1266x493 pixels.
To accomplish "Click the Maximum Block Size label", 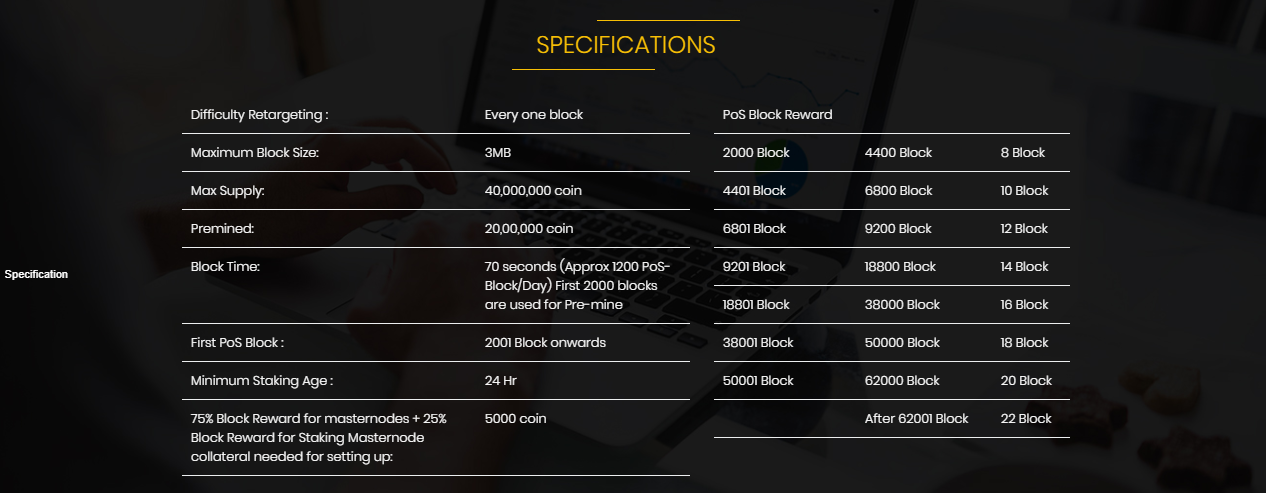I will (x=255, y=153).
